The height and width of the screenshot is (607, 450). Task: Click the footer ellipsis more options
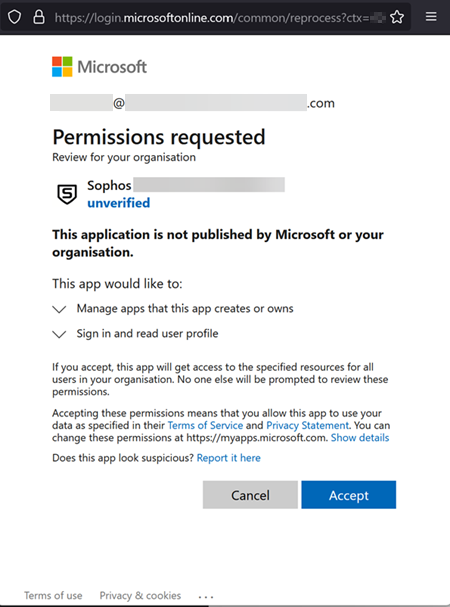[206, 597]
